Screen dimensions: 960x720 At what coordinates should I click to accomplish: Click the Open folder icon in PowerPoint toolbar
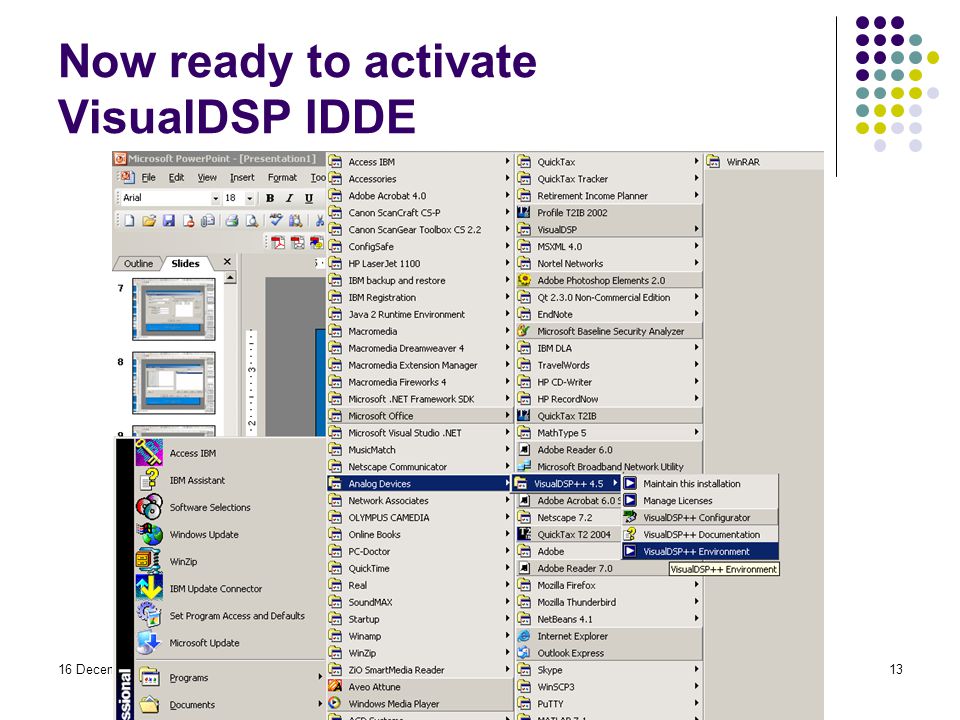coord(149,220)
